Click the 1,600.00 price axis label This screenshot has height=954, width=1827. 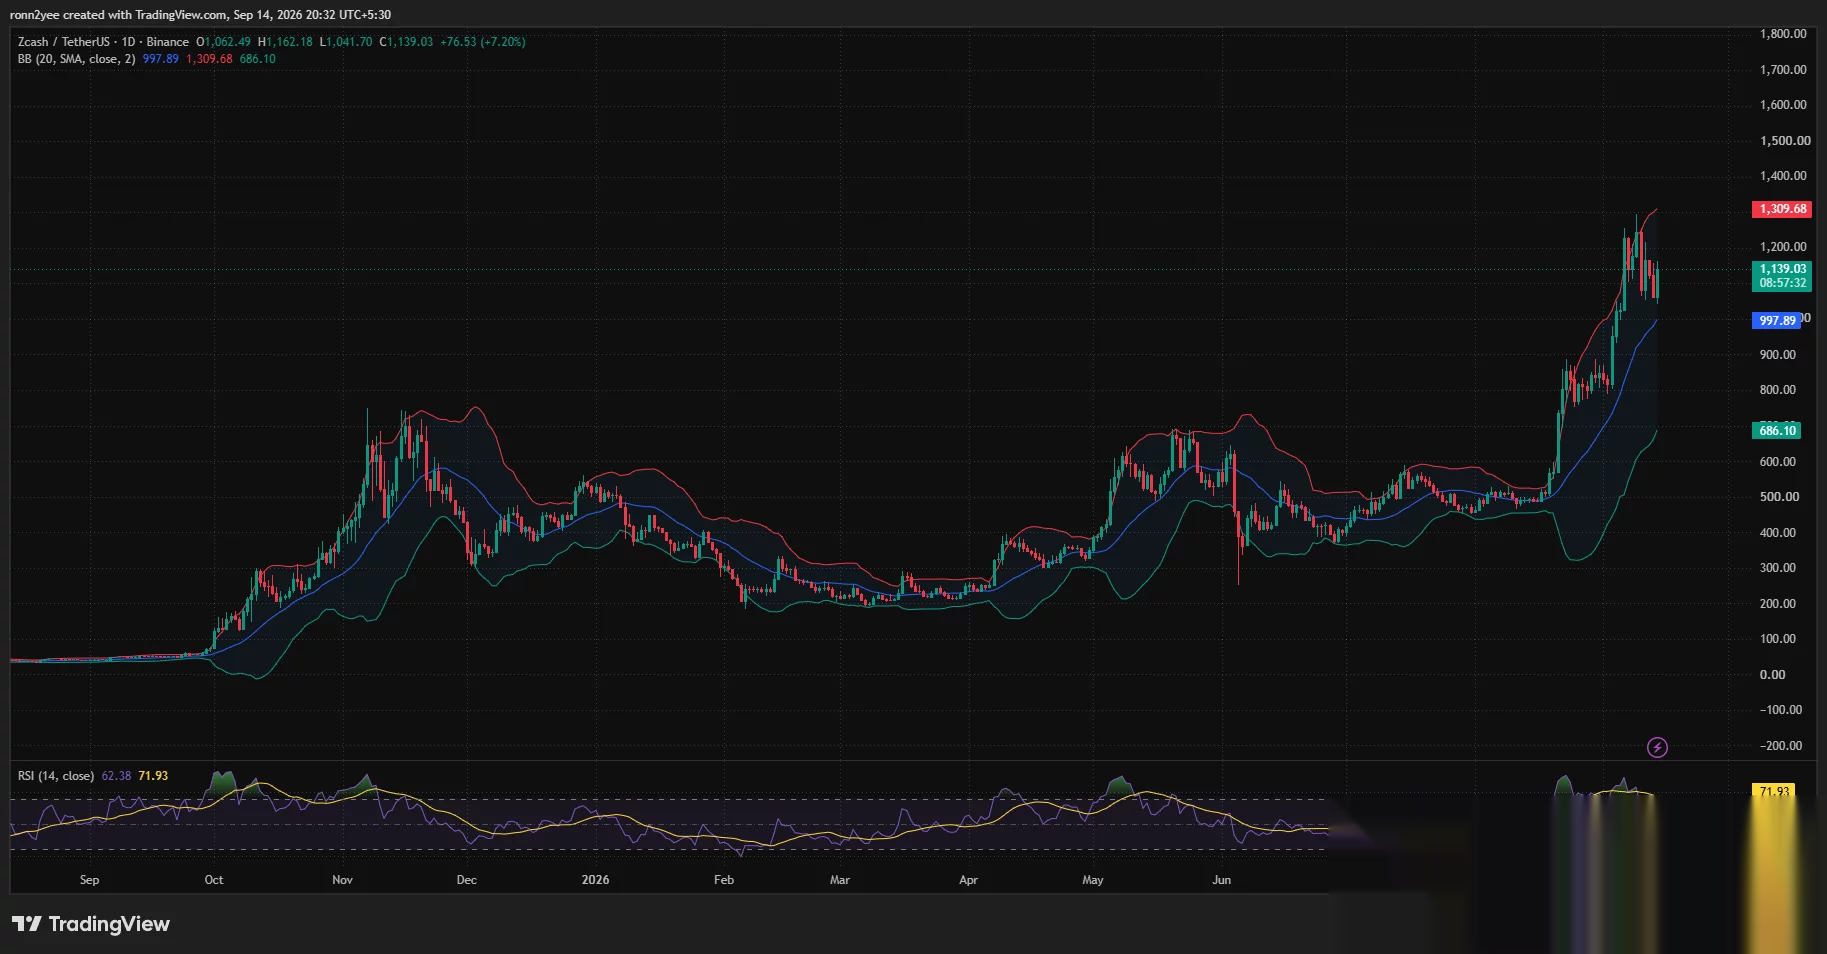1783,105
